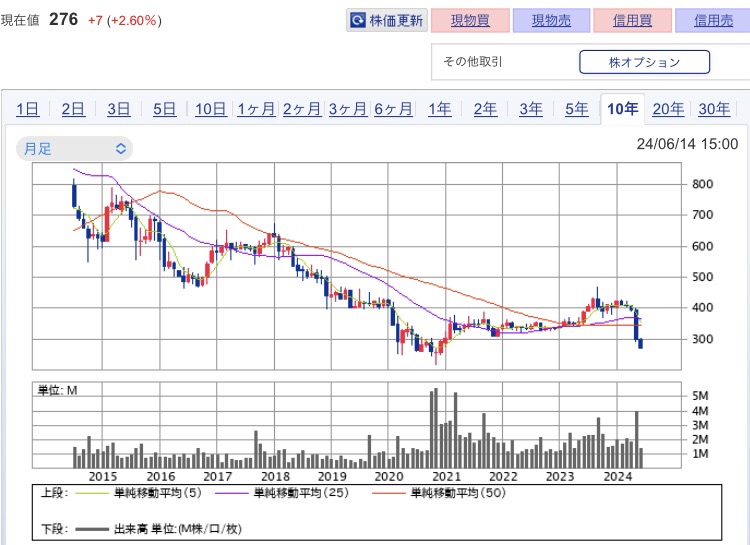Open 信用売 order link

coord(713,21)
